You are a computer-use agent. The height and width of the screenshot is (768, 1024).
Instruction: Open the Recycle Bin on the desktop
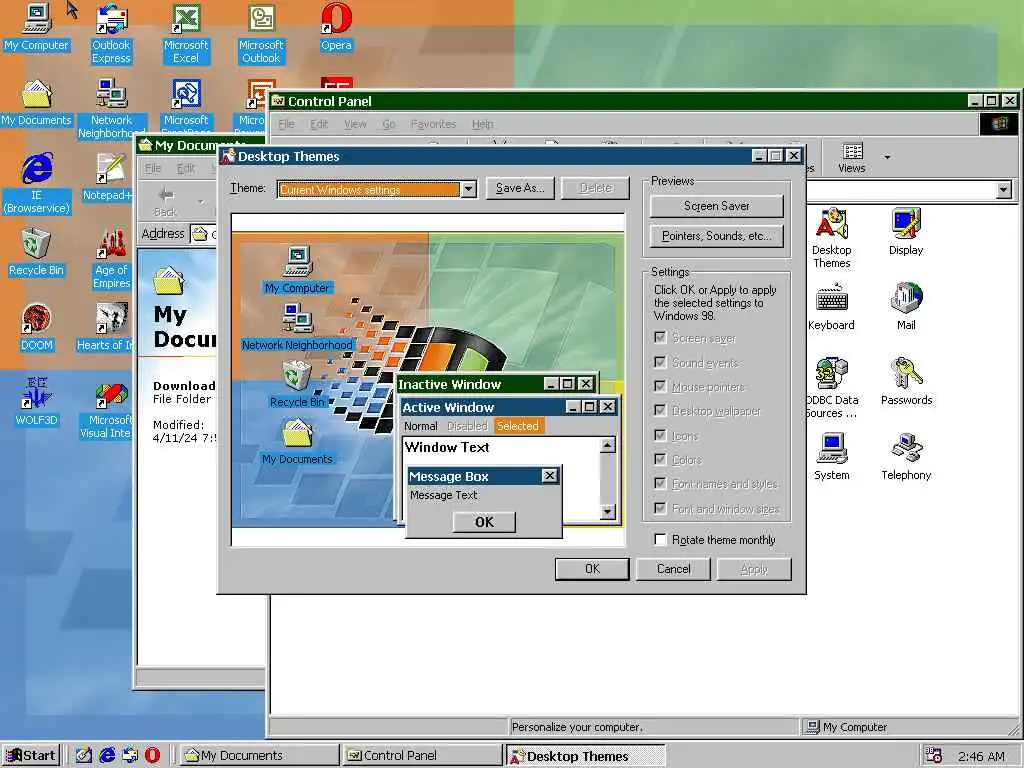[x=37, y=252]
